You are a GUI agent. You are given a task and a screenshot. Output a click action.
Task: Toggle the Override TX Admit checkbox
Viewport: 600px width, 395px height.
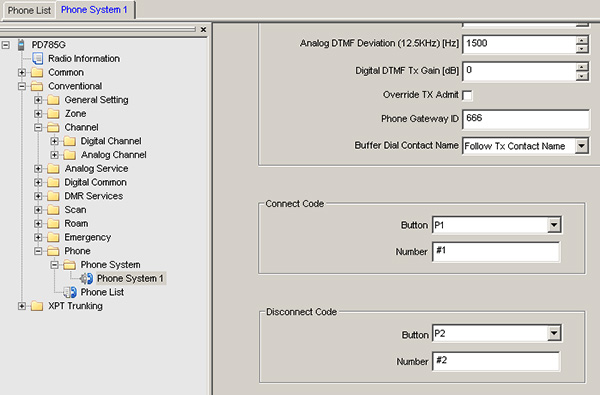tap(467, 95)
